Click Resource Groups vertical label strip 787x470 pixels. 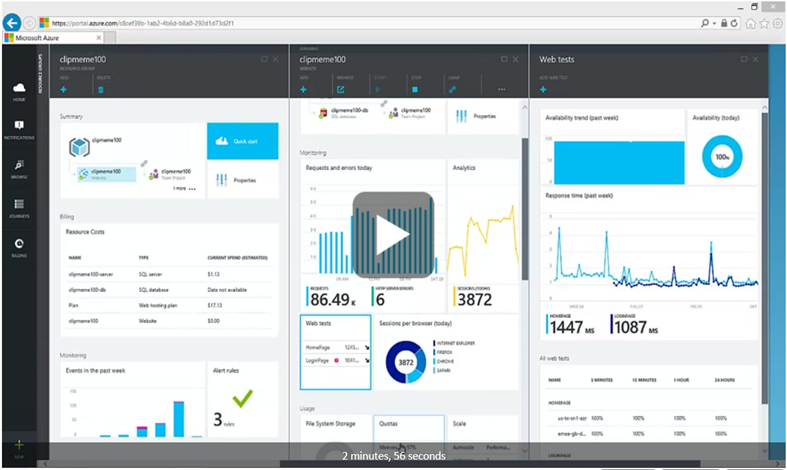pos(41,74)
